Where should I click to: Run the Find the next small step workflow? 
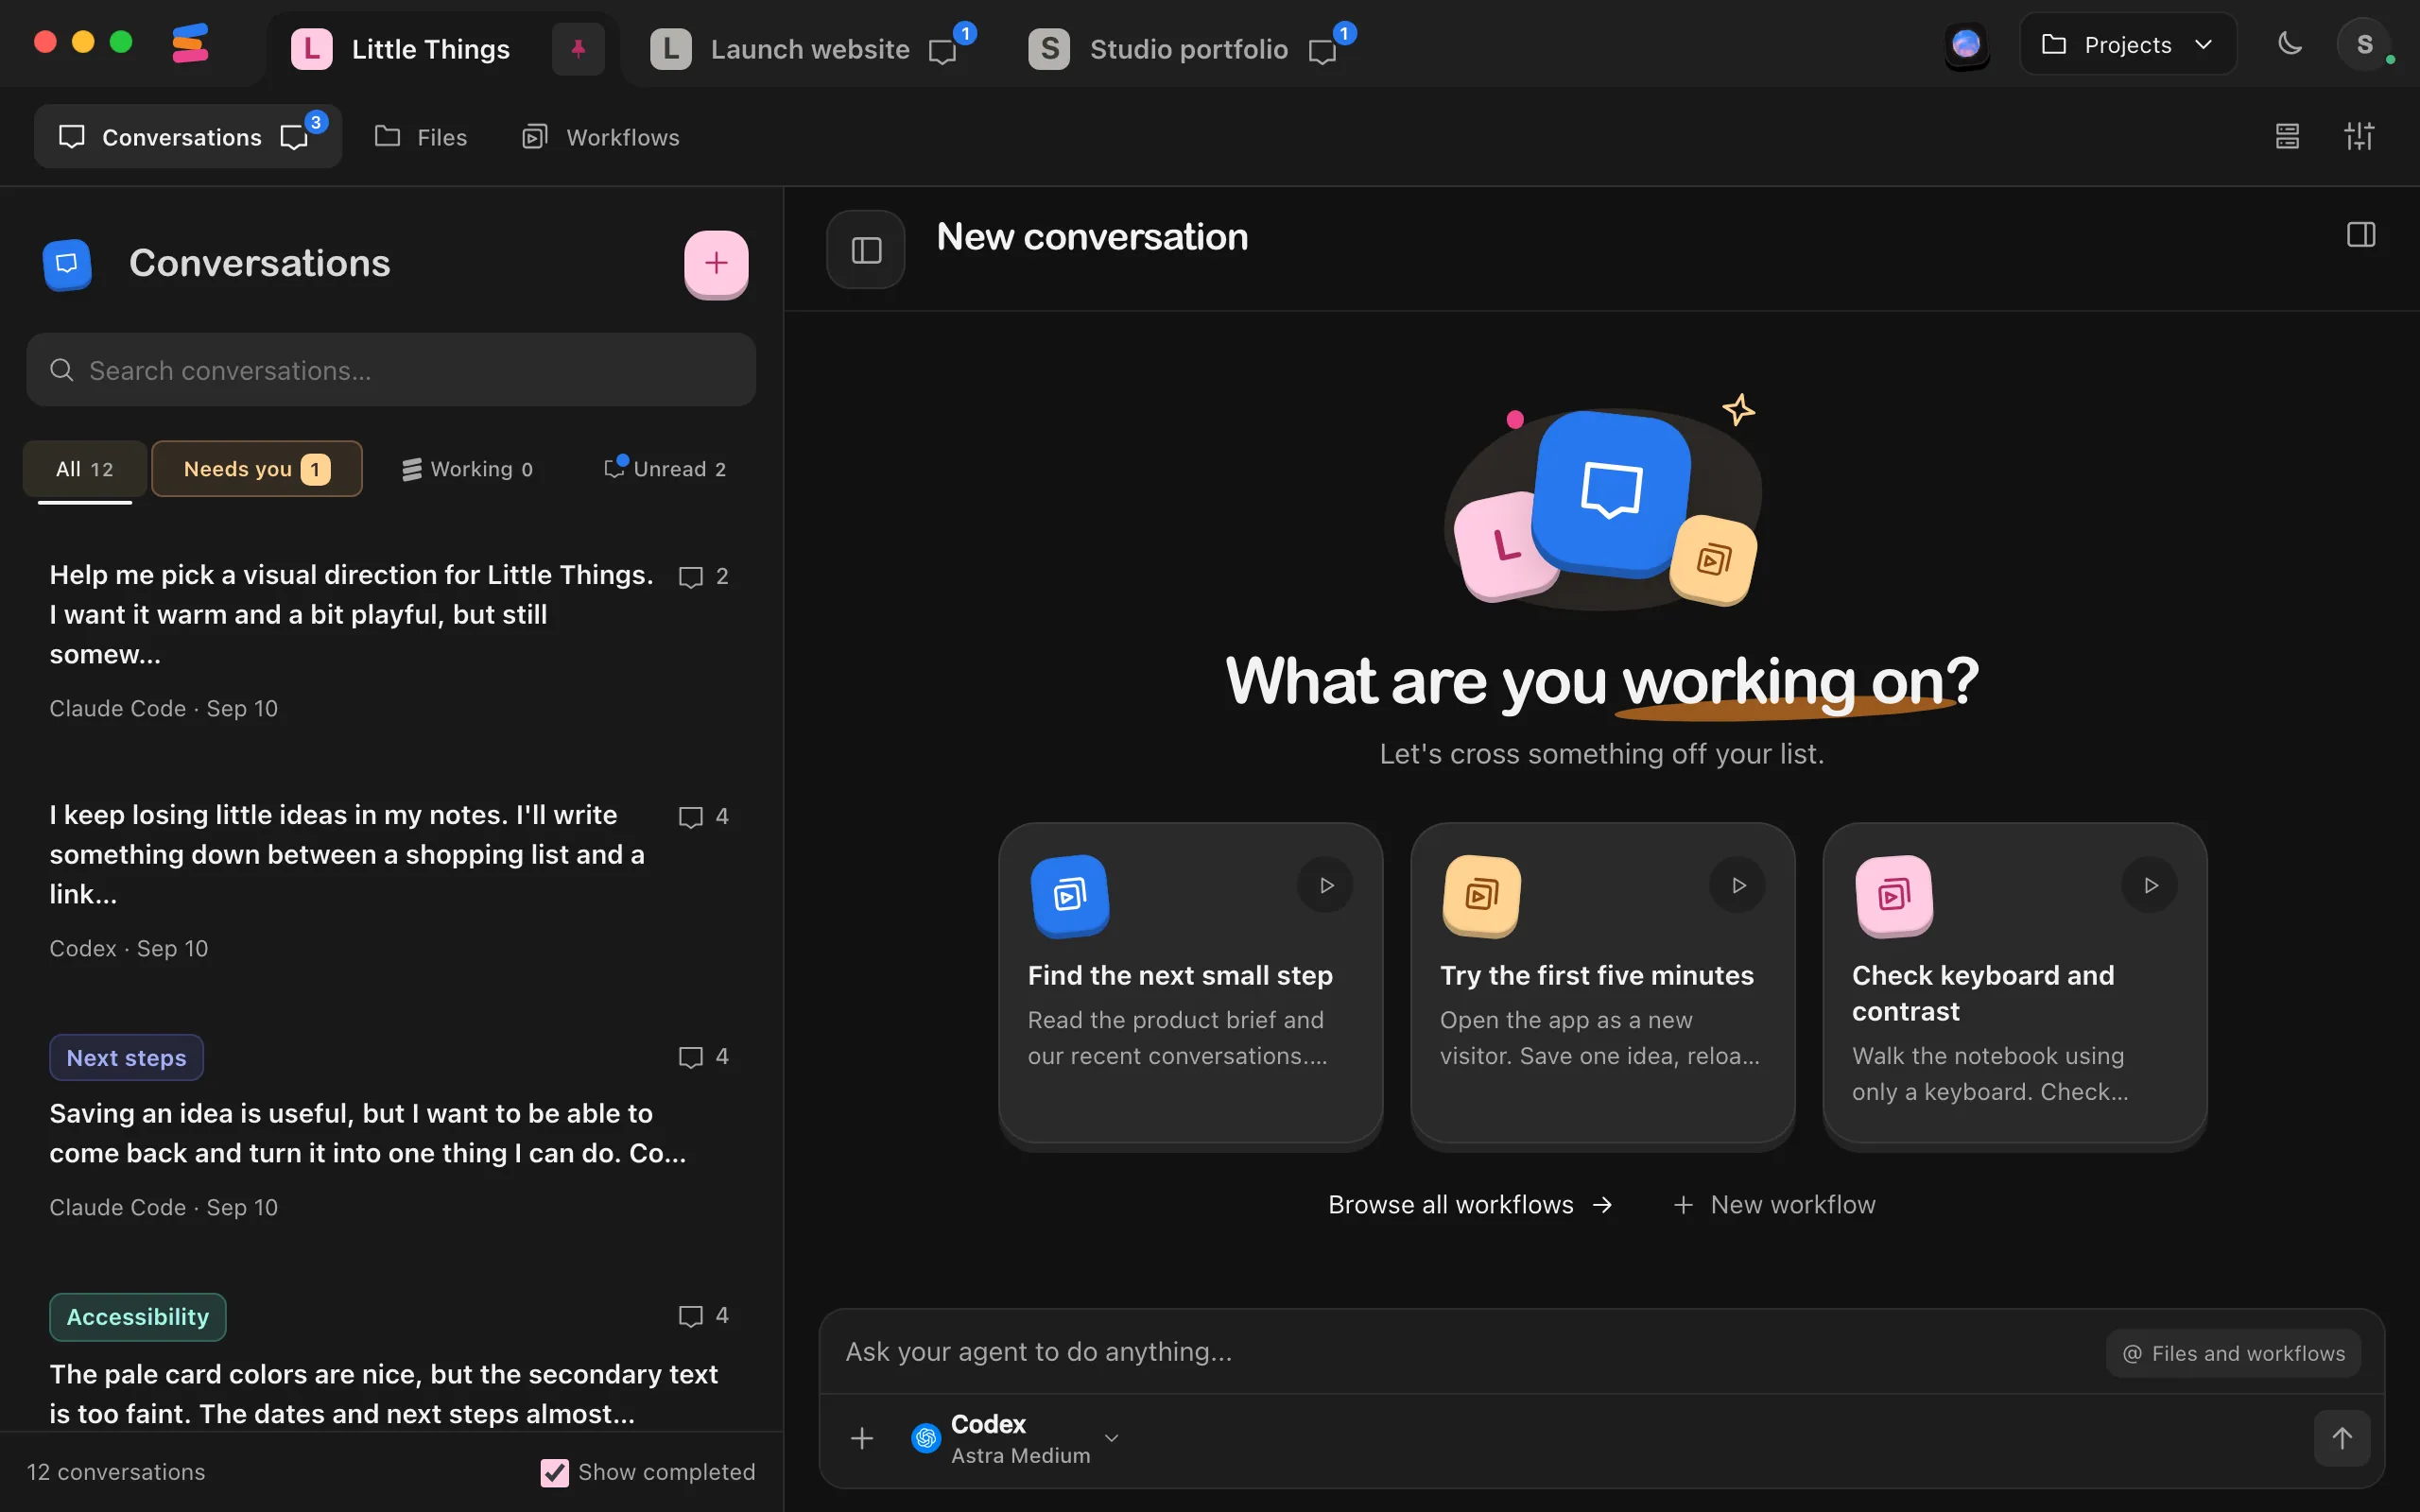(1326, 885)
